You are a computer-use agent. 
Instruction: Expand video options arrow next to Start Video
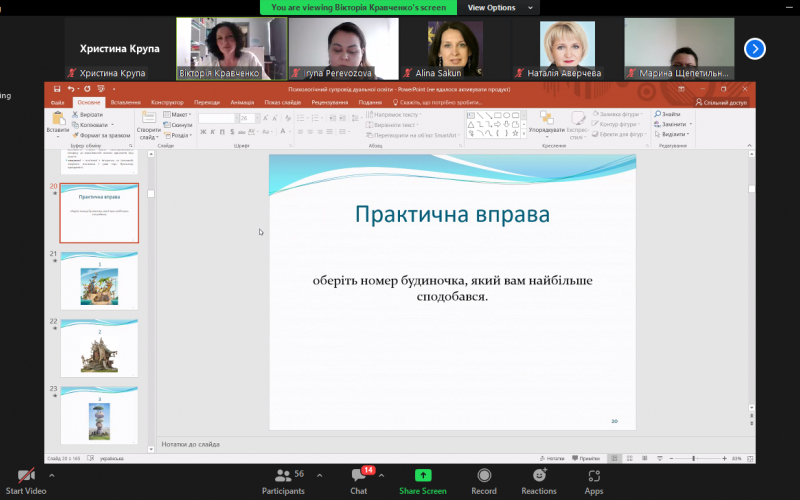tap(52, 476)
